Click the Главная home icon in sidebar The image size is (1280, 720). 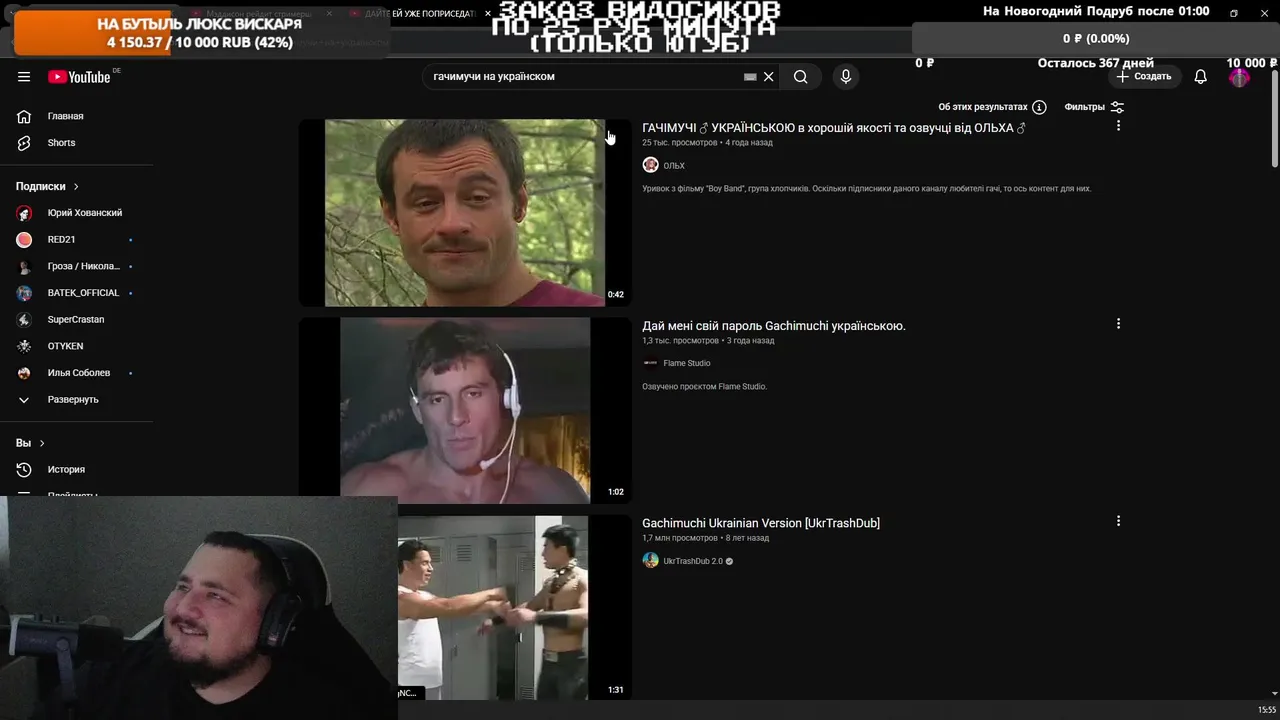[24, 116]
